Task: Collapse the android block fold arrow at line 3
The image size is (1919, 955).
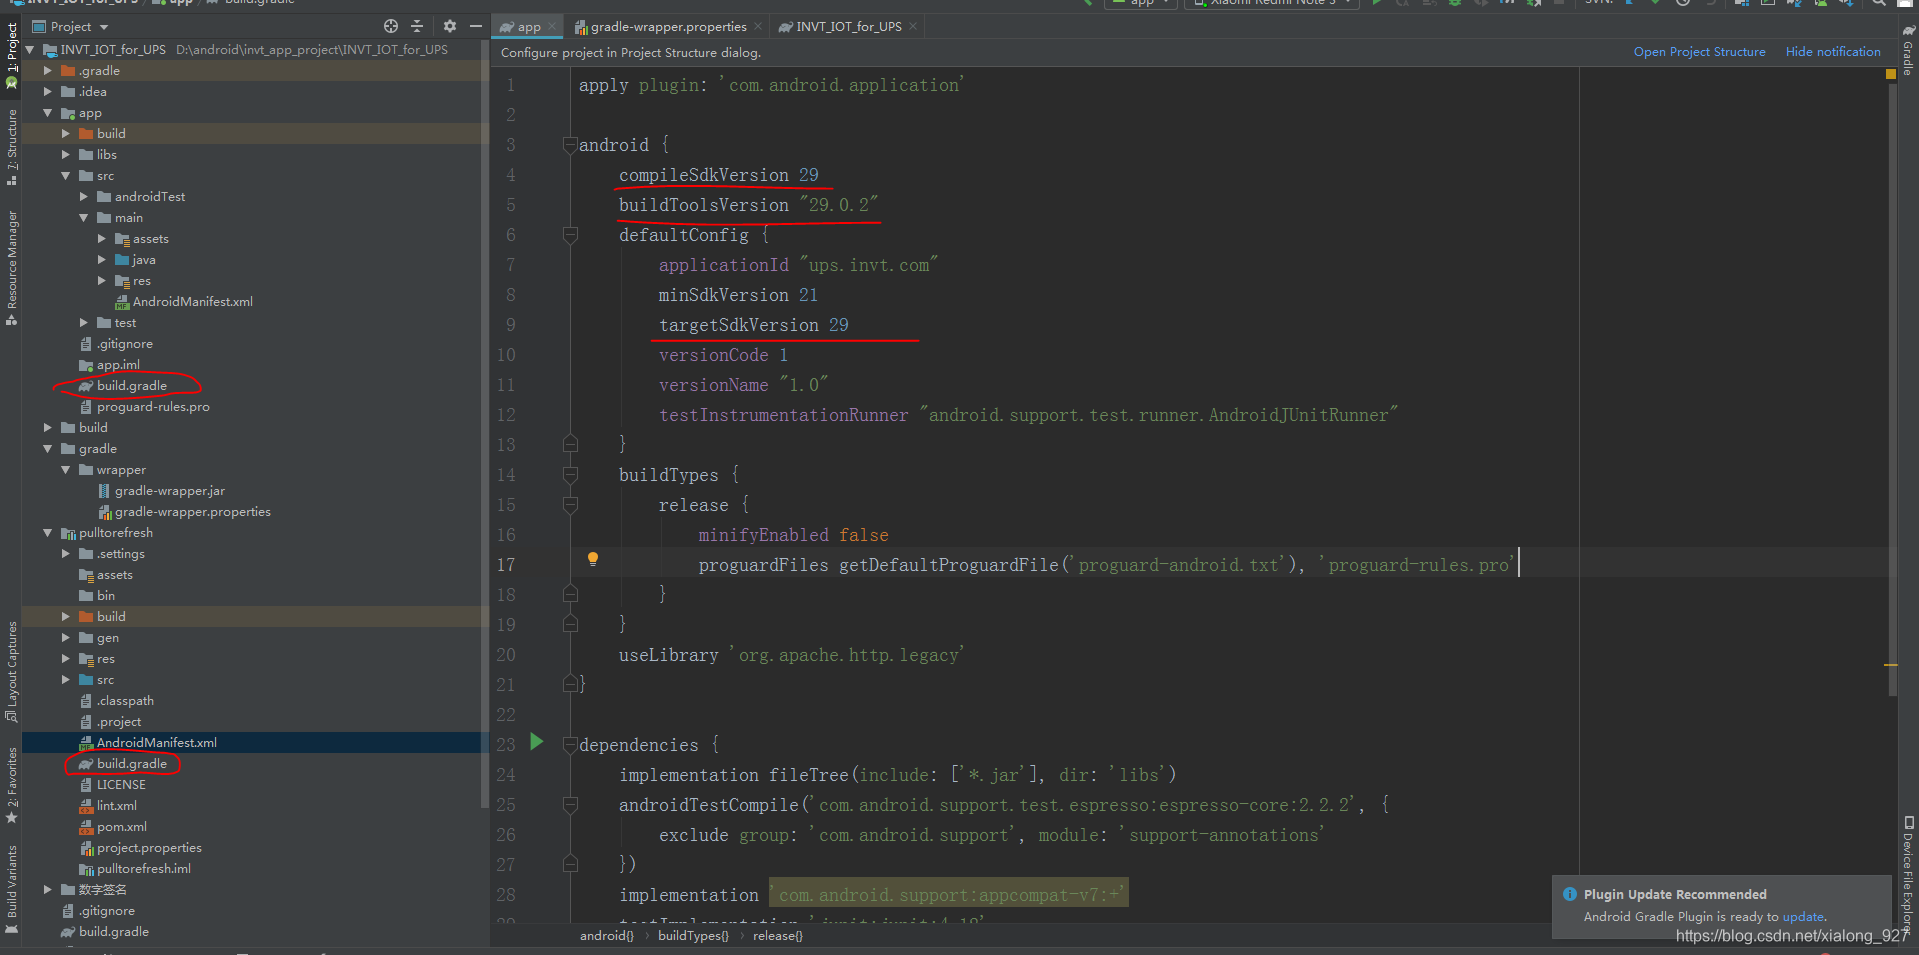Action: tap(570, 145)
